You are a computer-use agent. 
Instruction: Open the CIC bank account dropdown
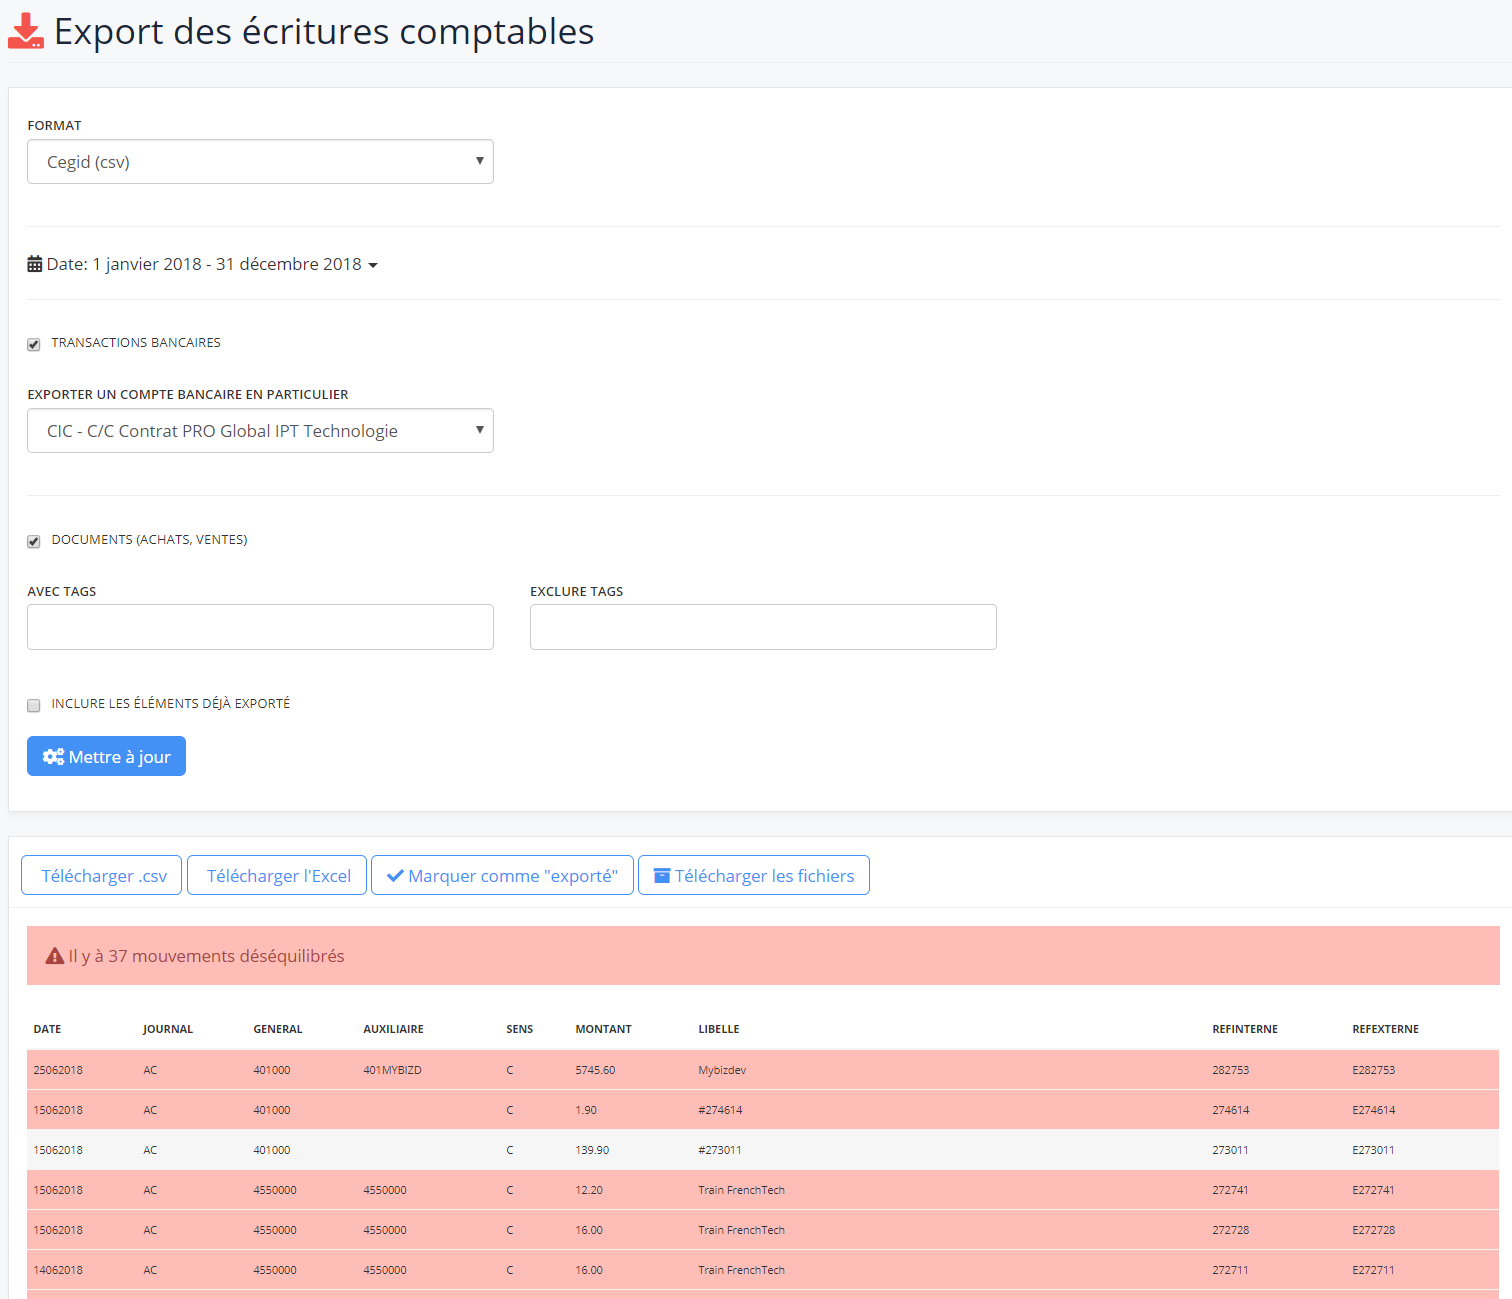[260, 430]
